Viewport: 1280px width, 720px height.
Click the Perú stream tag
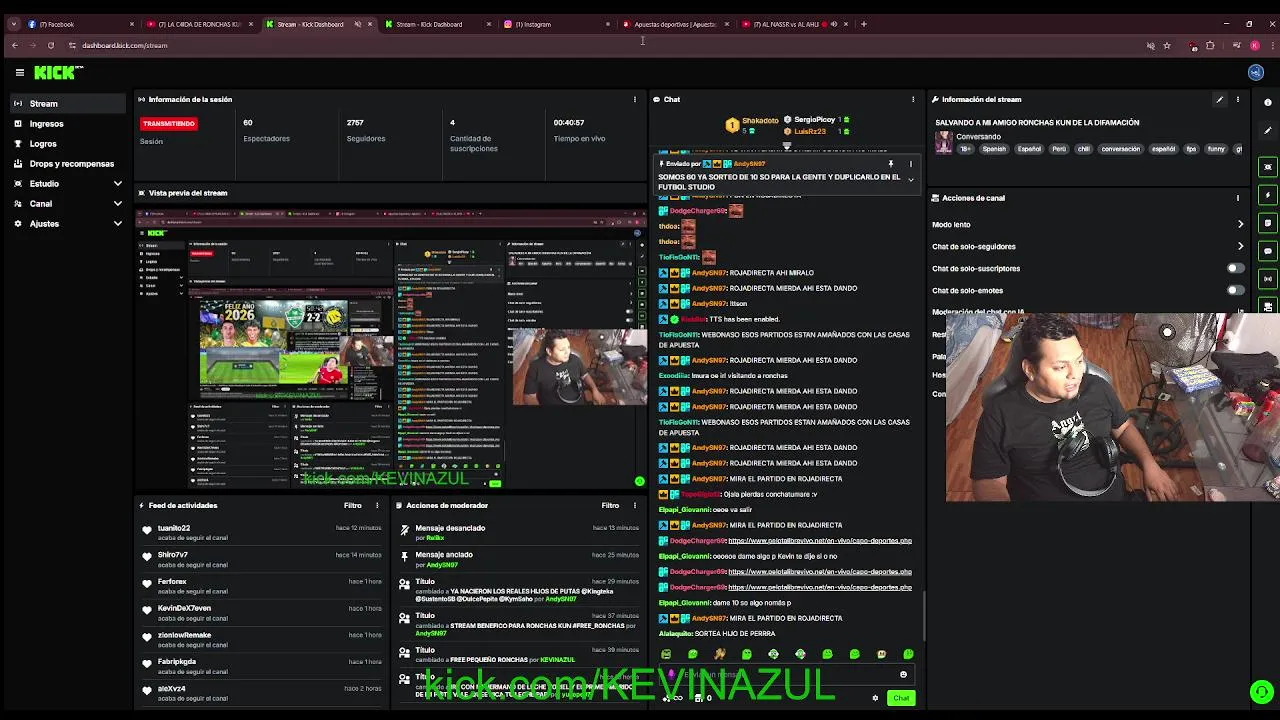pyautogui.click(x=1058, y=149)
